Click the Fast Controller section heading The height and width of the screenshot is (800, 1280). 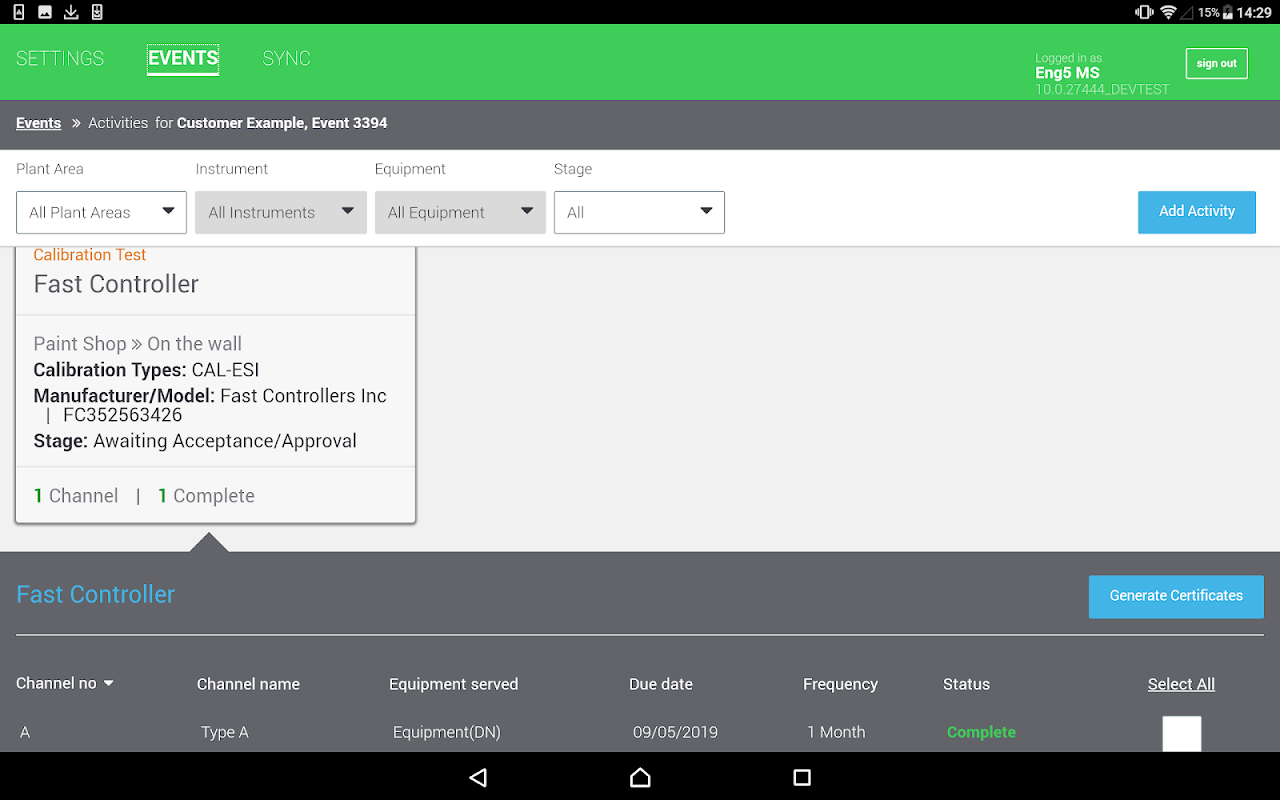96,594
